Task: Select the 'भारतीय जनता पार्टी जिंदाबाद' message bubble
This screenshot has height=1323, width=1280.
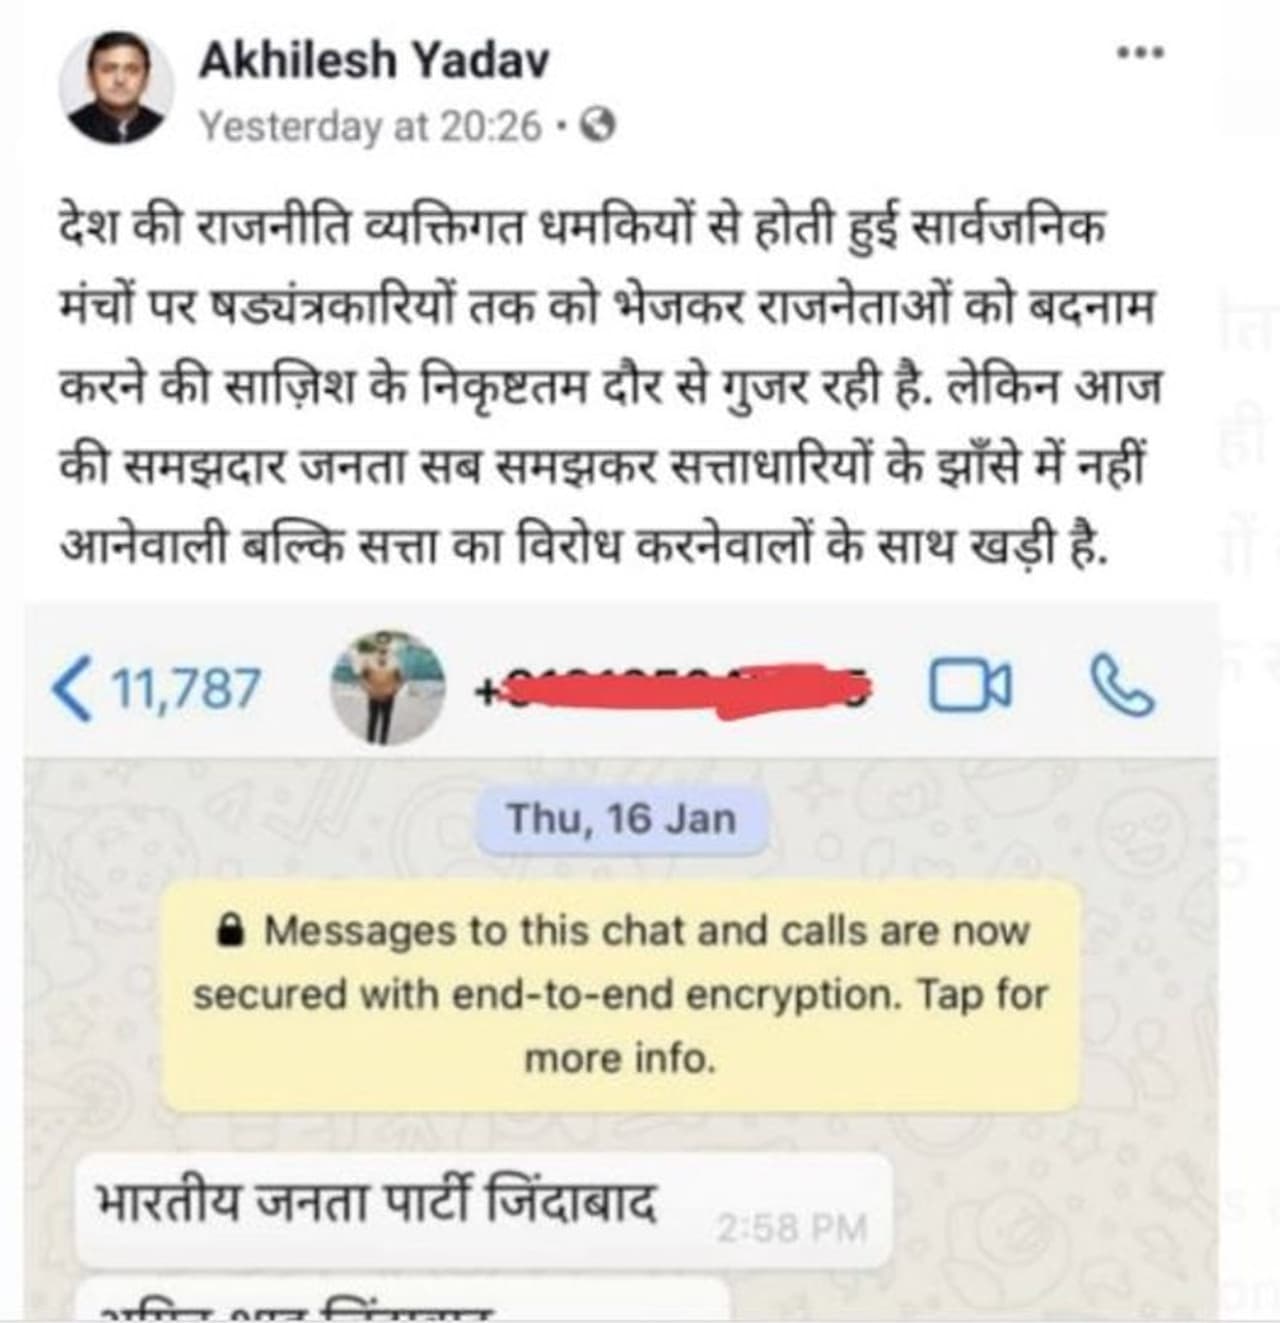Action: coord(483,1208)
